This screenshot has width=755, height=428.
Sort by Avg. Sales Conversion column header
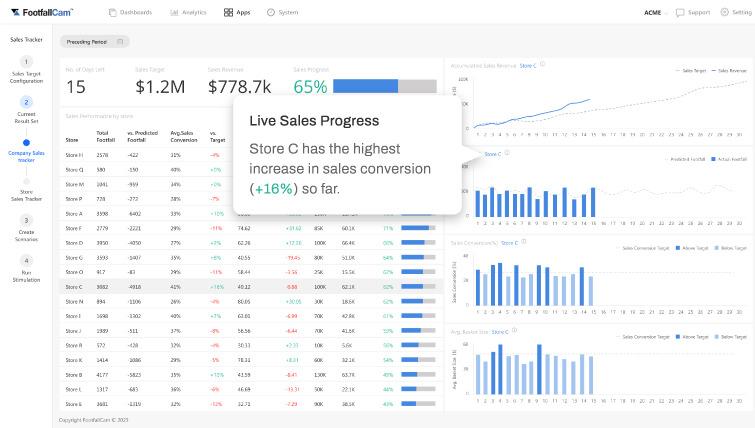[183, 136]
